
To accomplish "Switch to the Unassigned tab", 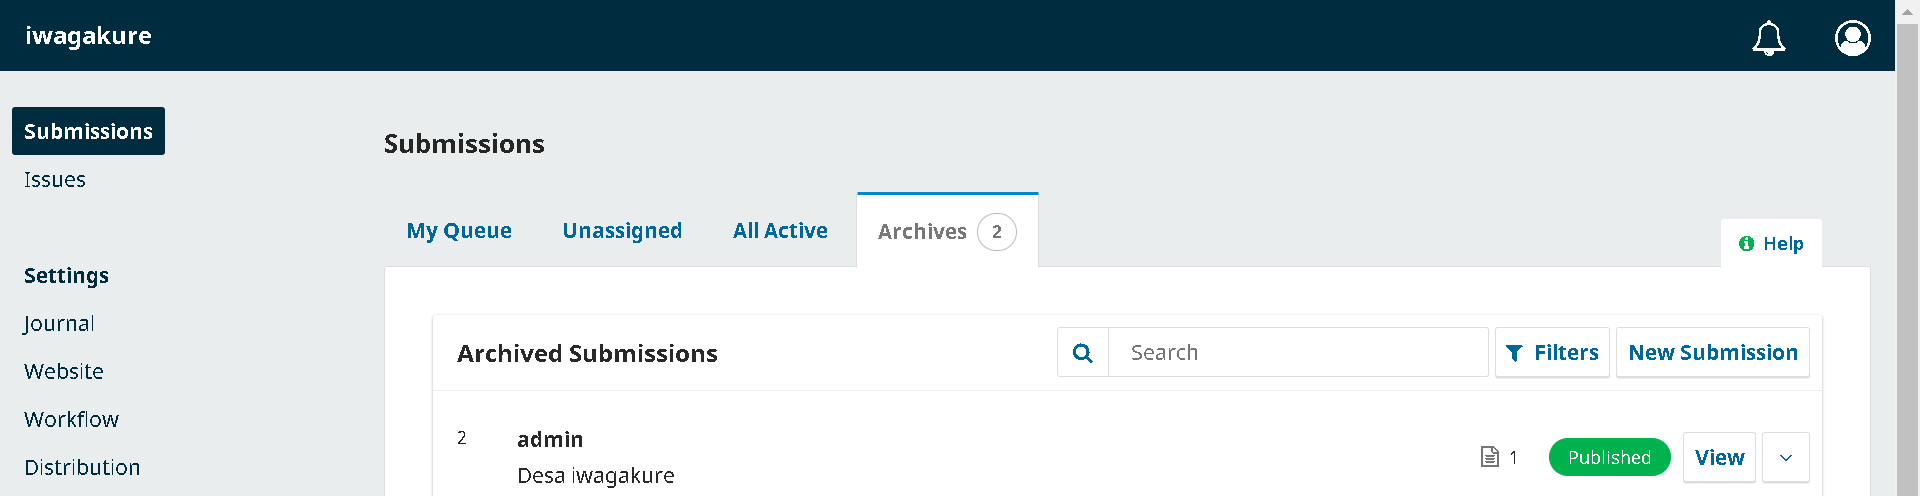I will tap(622, 231).
